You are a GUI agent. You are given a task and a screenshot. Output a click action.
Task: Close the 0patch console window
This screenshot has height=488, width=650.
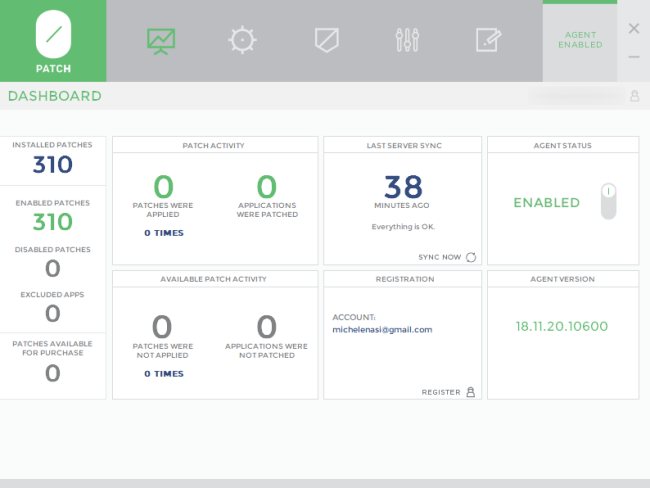pos(633,29)
